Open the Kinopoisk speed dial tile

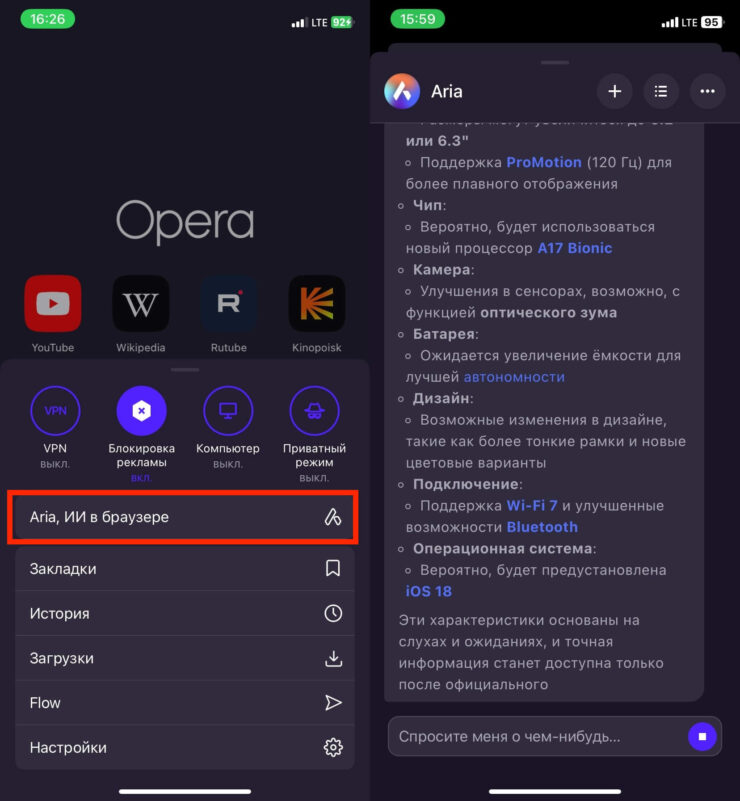click(x=316, y=304)
